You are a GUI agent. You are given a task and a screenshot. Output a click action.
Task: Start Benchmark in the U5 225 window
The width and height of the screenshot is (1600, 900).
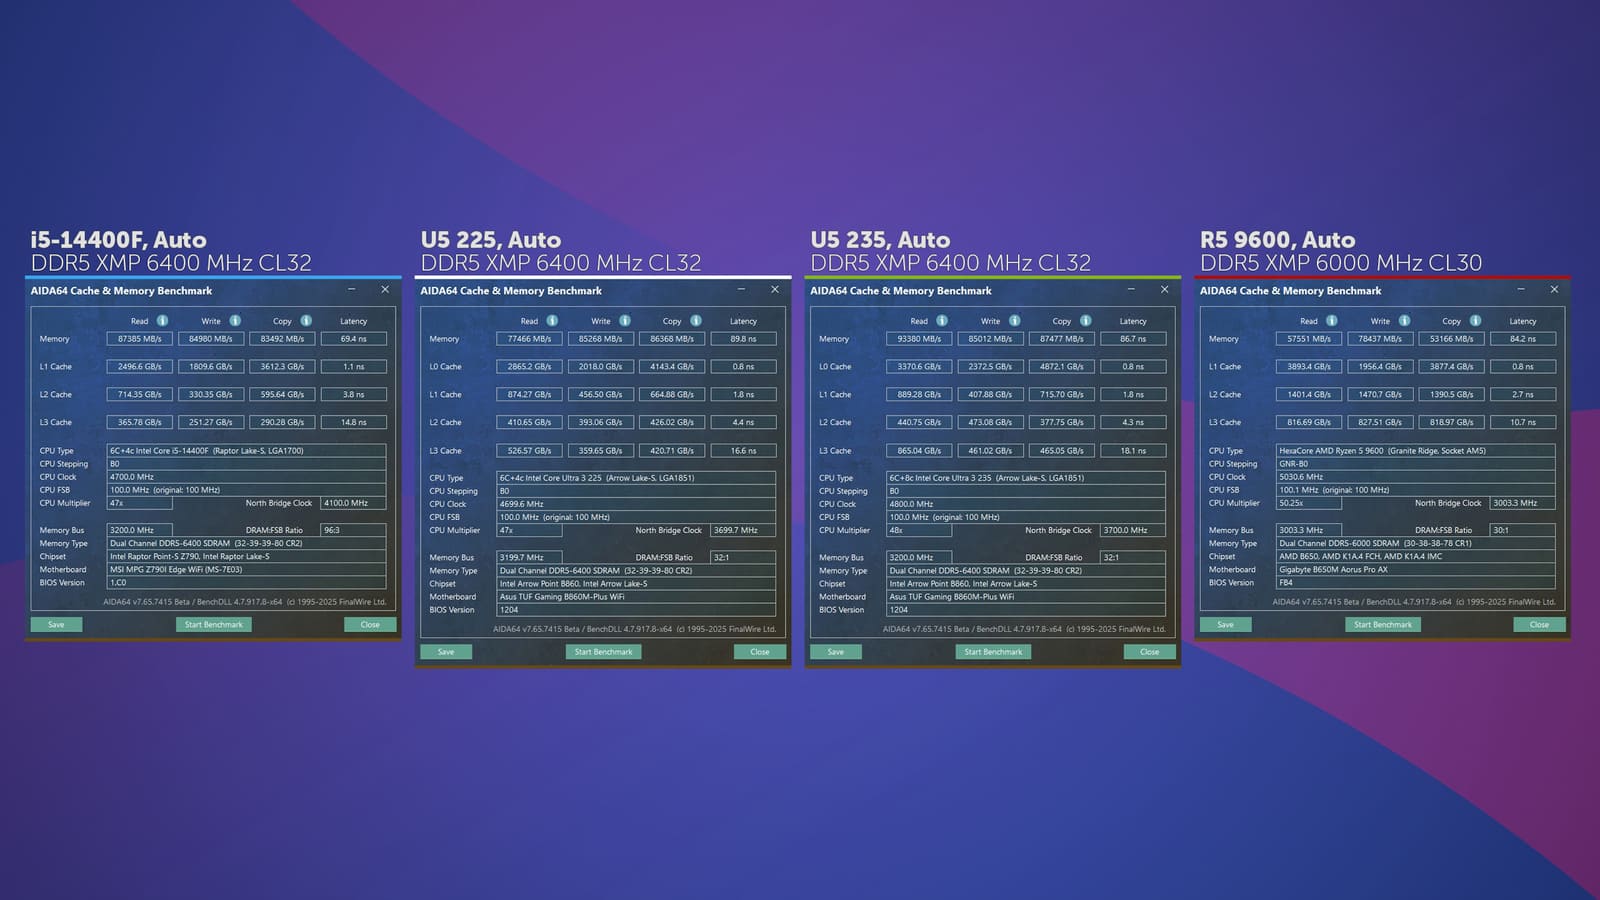pyautogui.click(x=604, y=652)
